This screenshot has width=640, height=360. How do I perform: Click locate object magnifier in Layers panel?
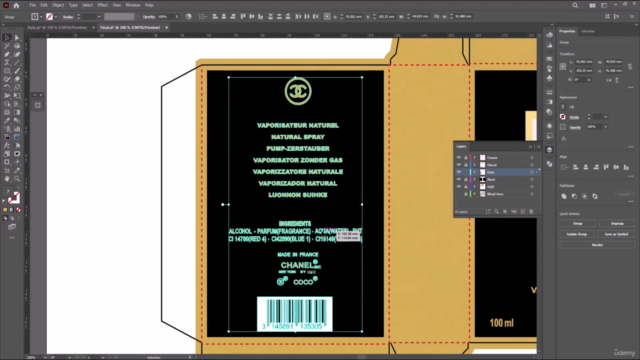point(496,211)
